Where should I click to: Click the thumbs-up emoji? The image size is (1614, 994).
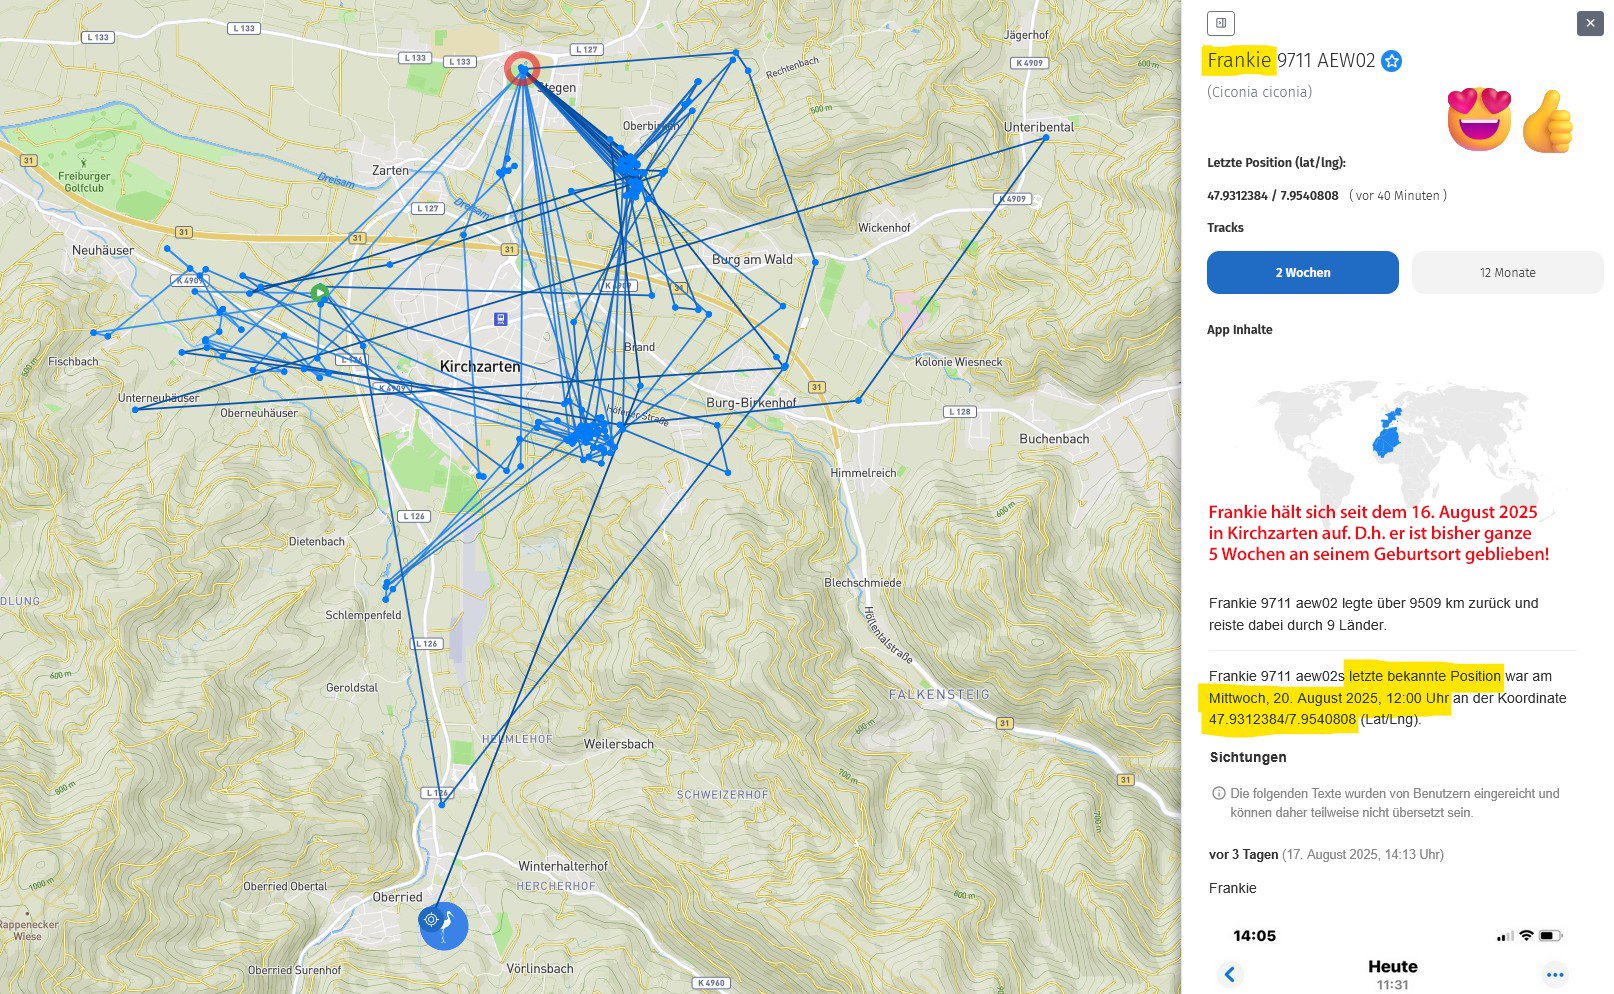tap(1547, 122)
